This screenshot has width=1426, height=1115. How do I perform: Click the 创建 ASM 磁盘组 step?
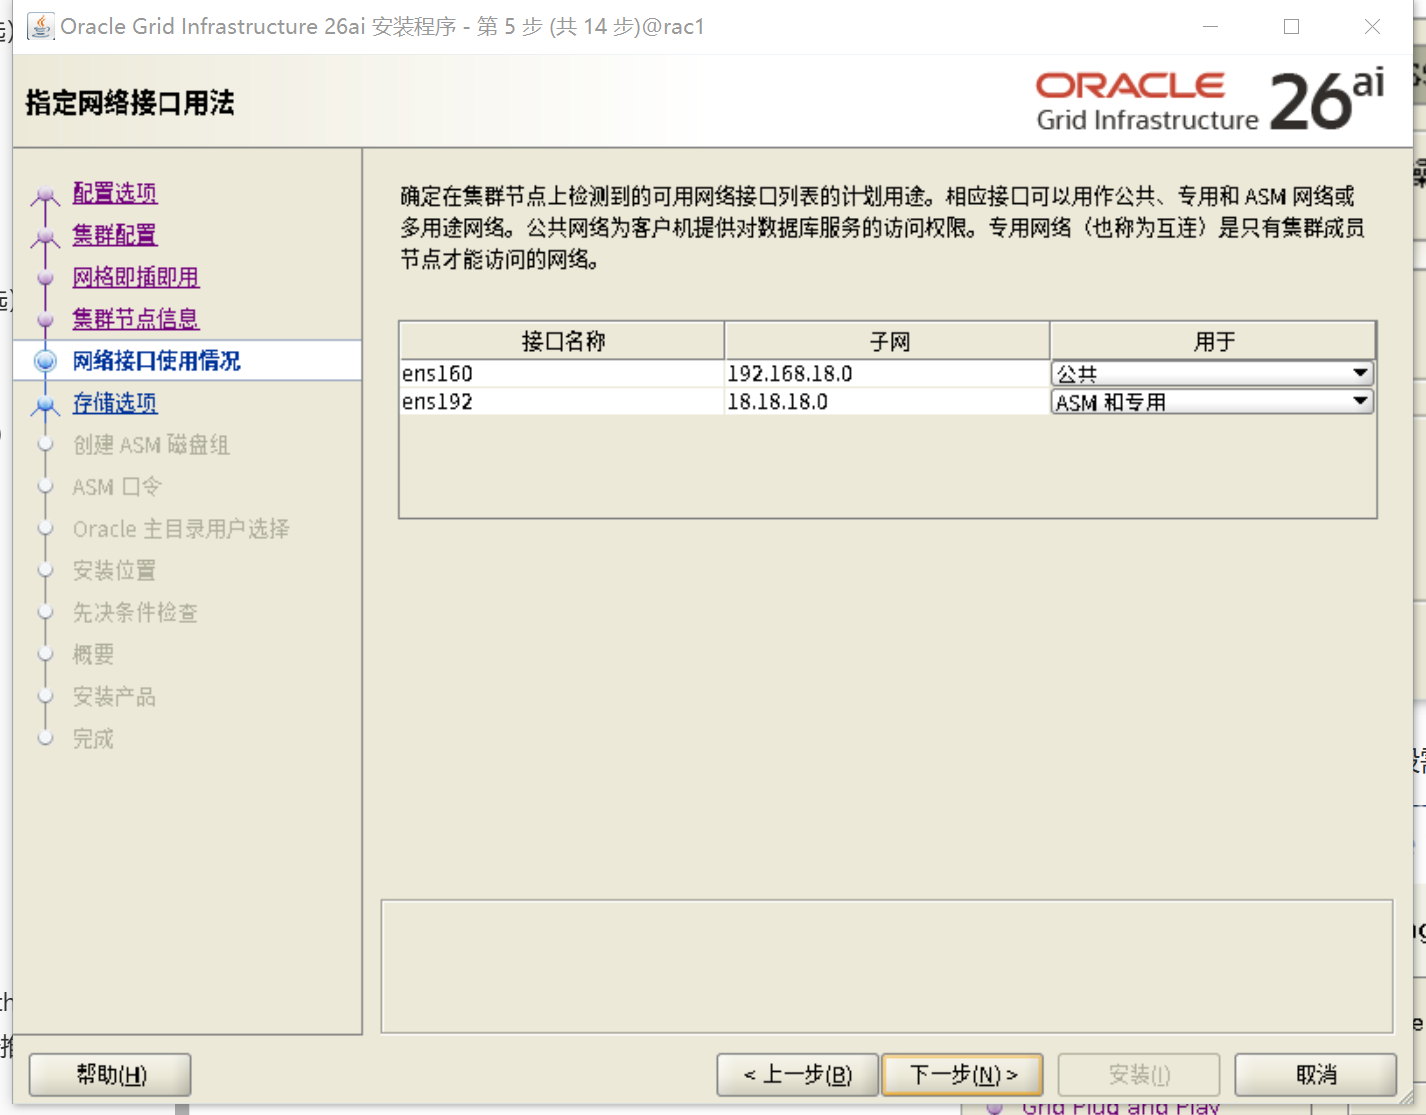(x=151, y=445)
